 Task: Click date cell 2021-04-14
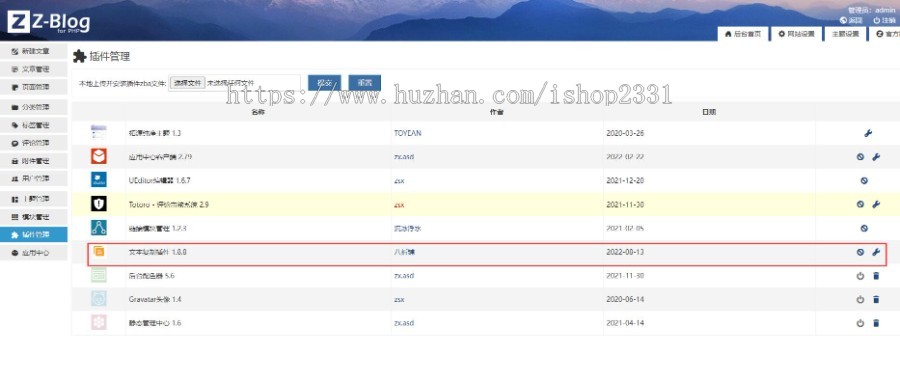tap(625, 323)
